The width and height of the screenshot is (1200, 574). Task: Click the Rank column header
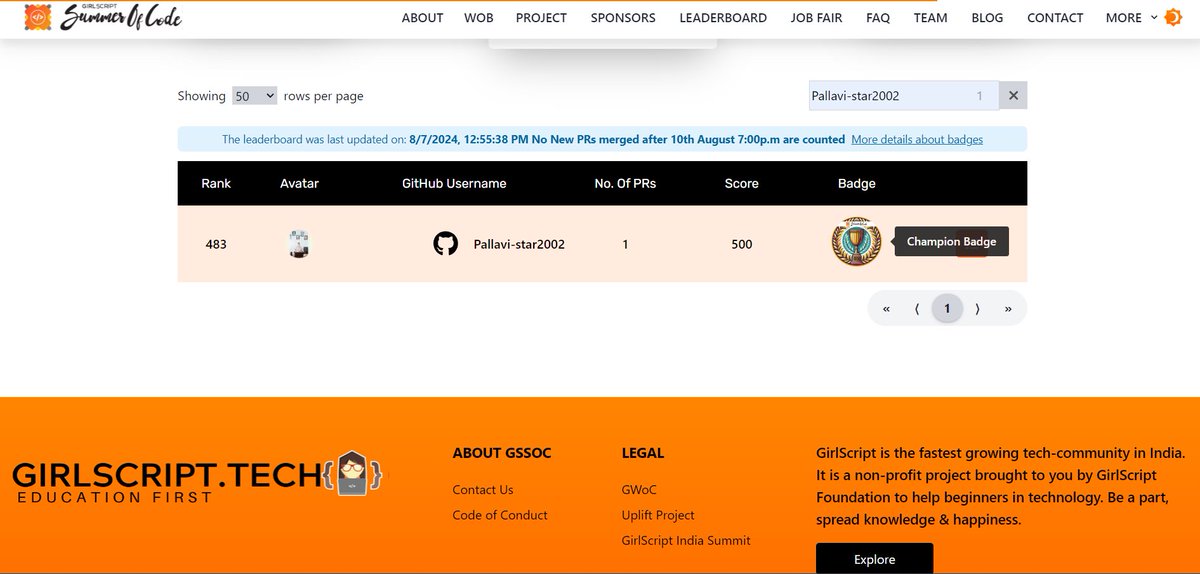tap(216, 183)
